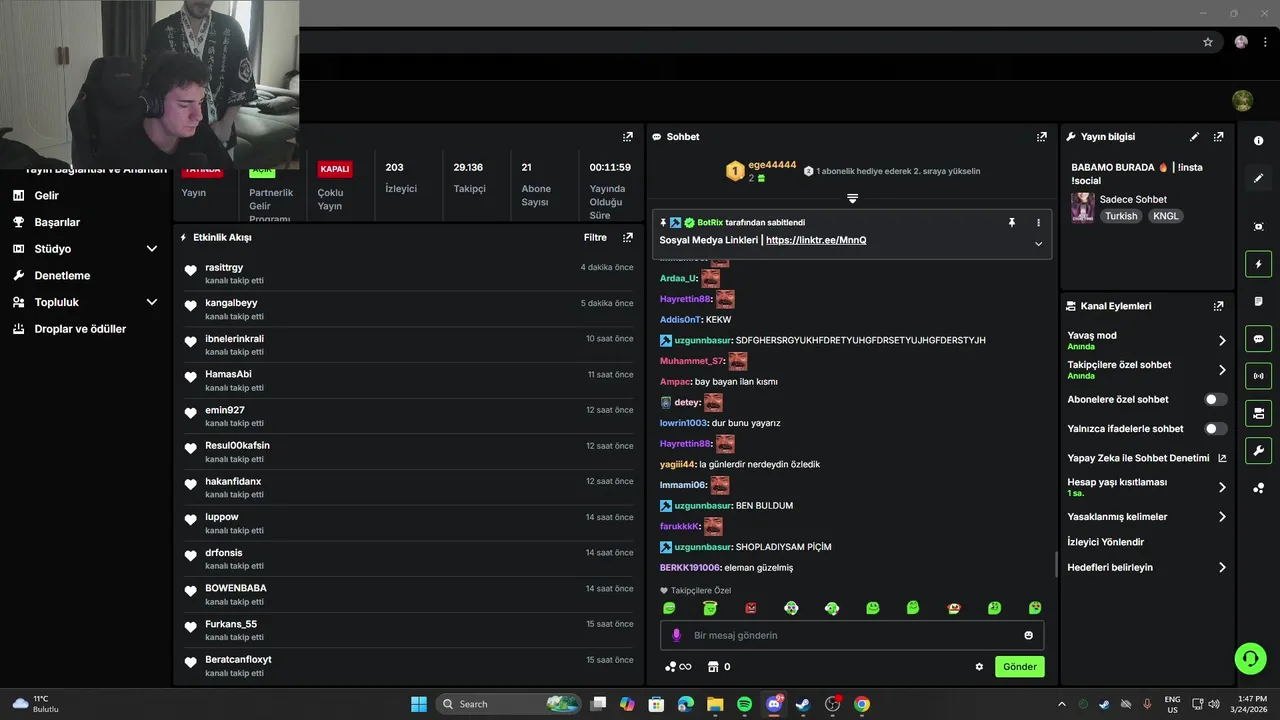Open Discord from the taskbar
1280x720 pixels.
[x=773, y=704]
